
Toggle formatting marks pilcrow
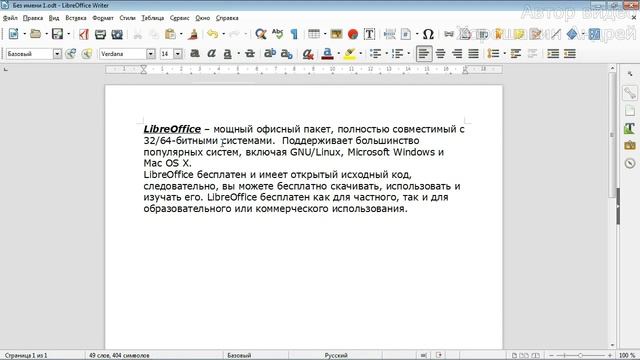[x=294, y=34]
